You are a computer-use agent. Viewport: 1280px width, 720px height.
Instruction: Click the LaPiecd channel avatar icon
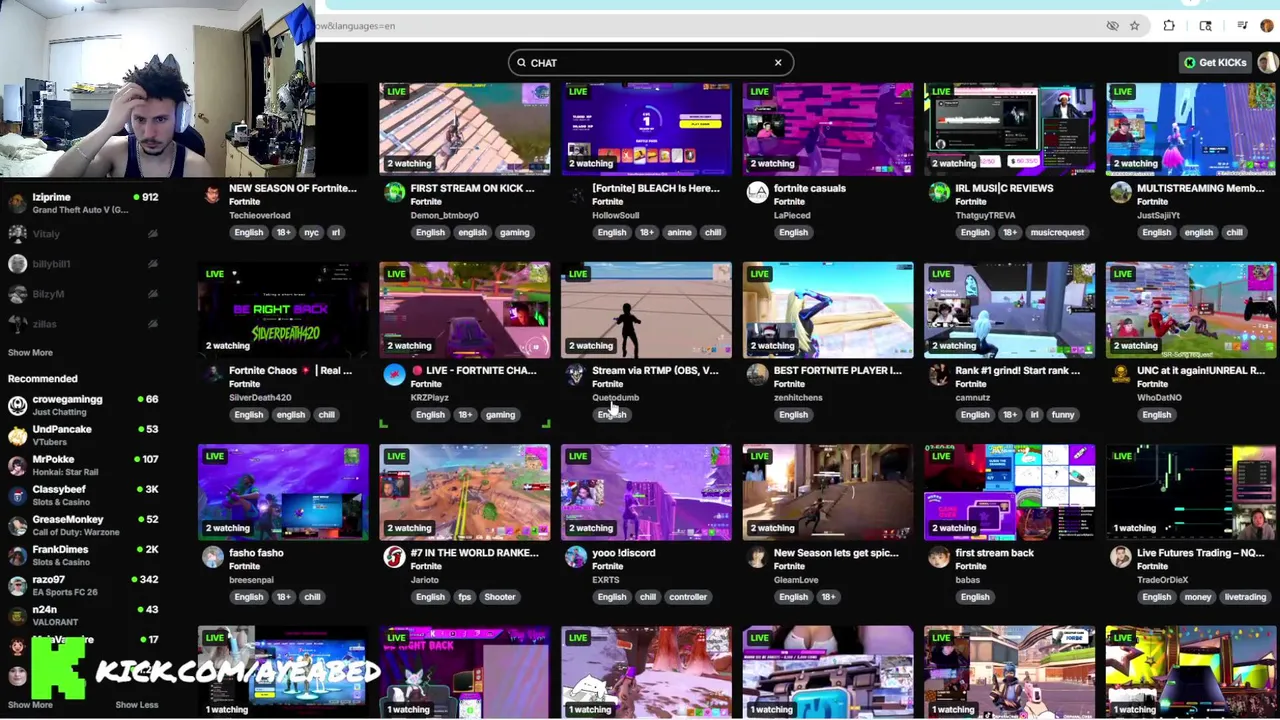[x=757, y=193]
